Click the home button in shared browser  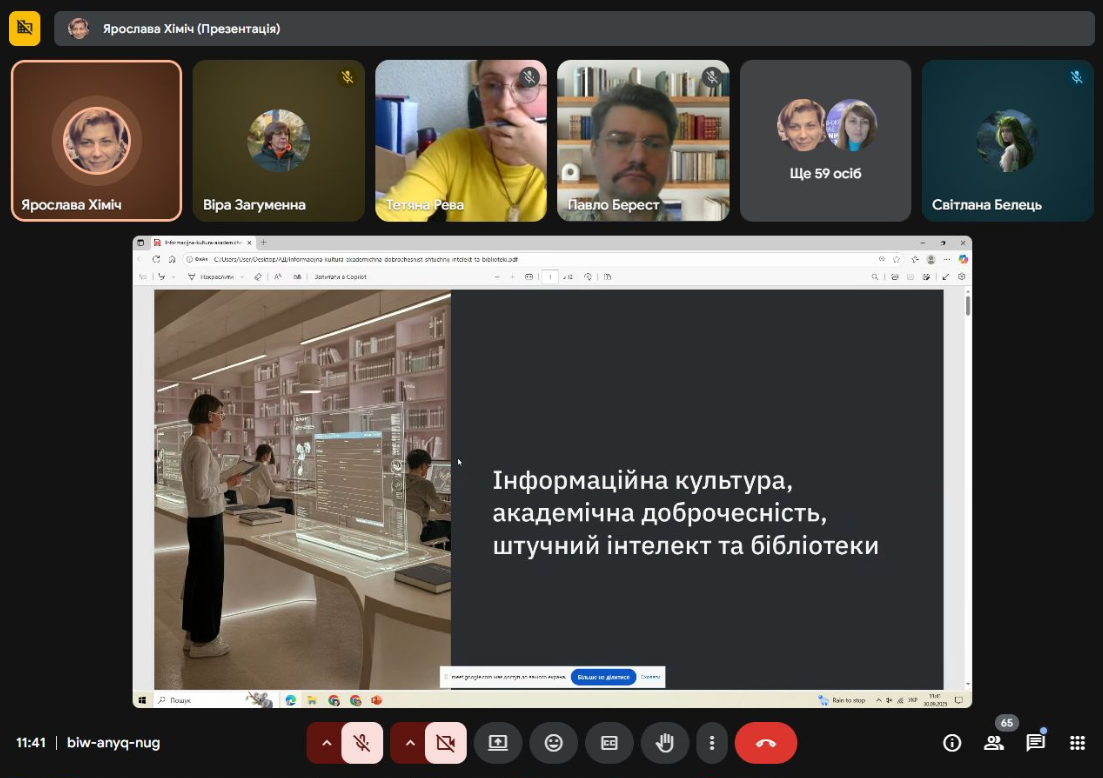172,260
